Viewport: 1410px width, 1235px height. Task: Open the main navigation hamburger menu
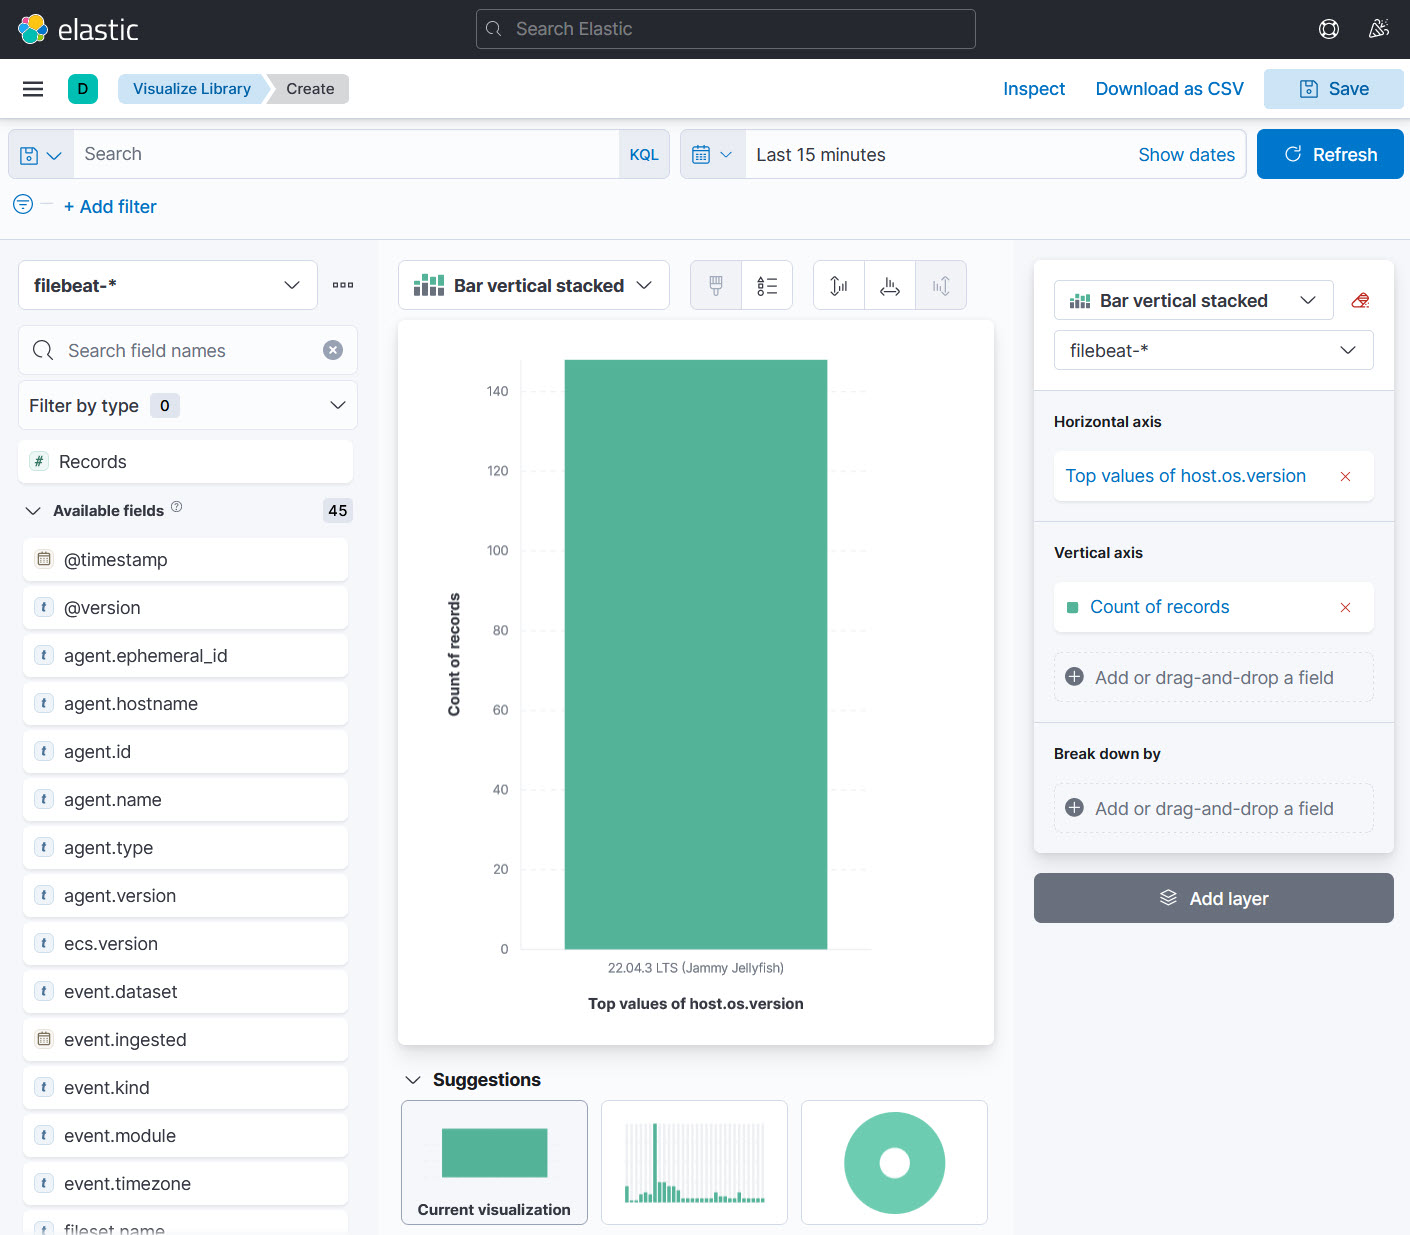pyautogui.click(x=33, y=89)
